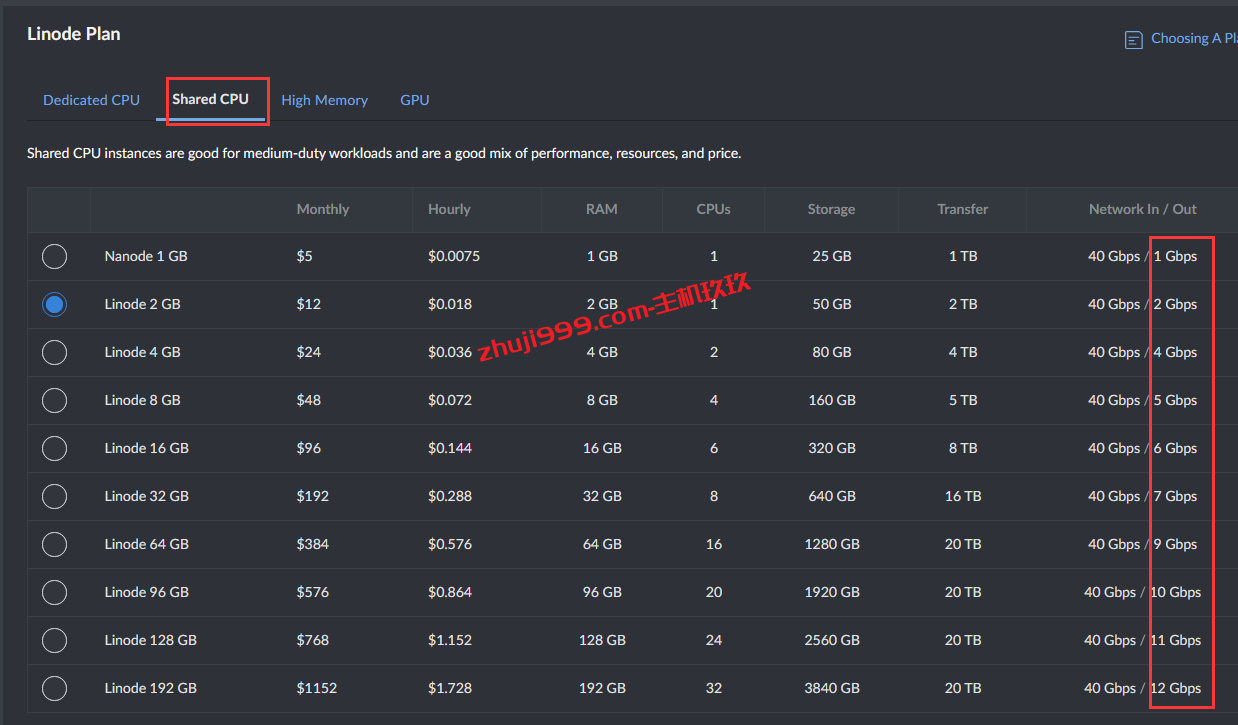1238x725 pixels.
Task: Choose the Linode 8 GB plan radio
Action: click(54, 400)
